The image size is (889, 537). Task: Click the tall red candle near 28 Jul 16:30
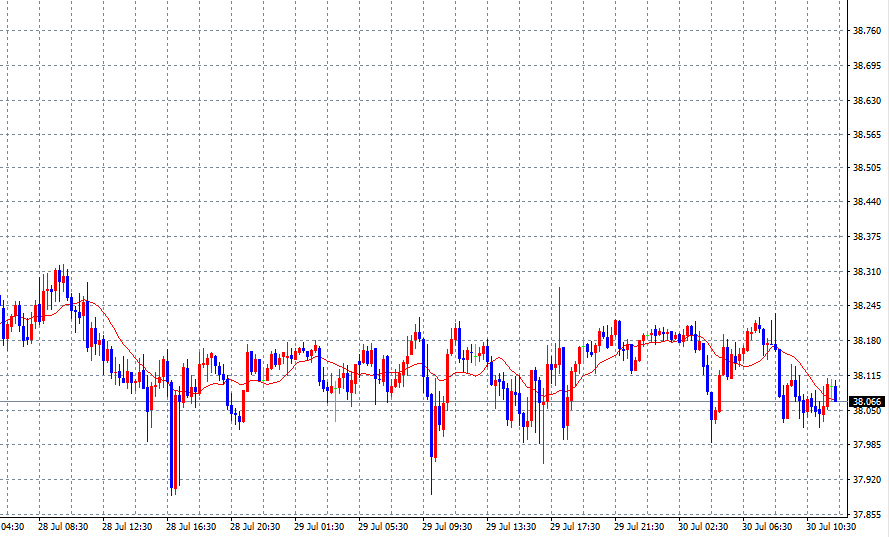click(175, 440)
